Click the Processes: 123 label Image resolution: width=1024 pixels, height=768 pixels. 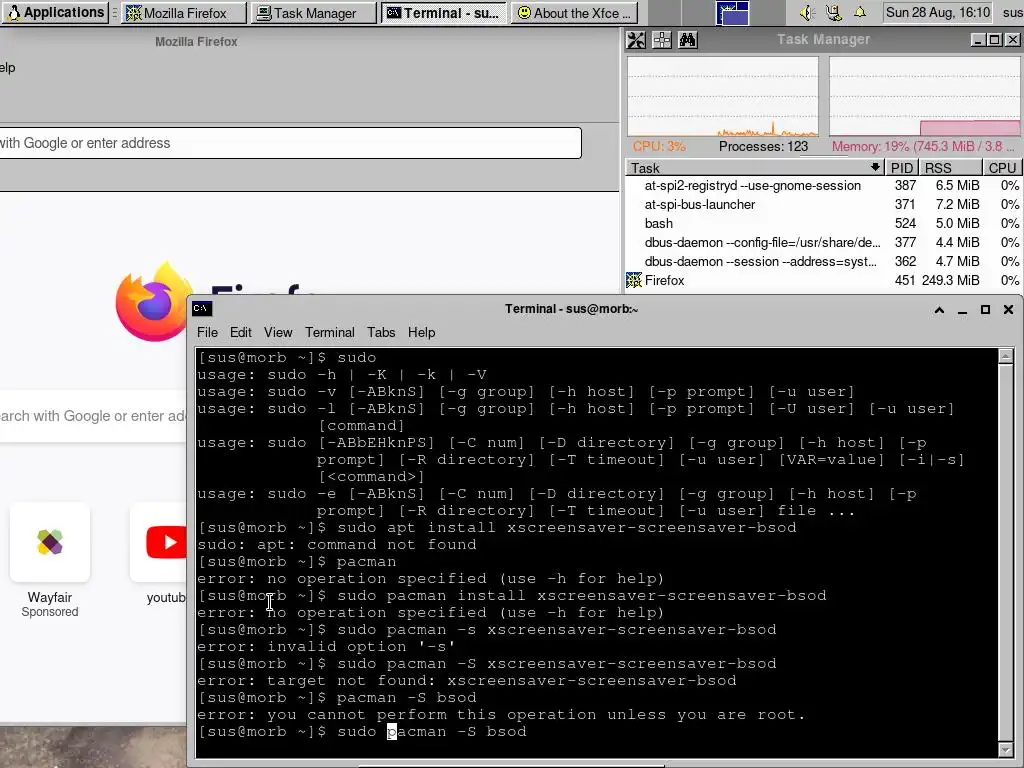point(763,146)
